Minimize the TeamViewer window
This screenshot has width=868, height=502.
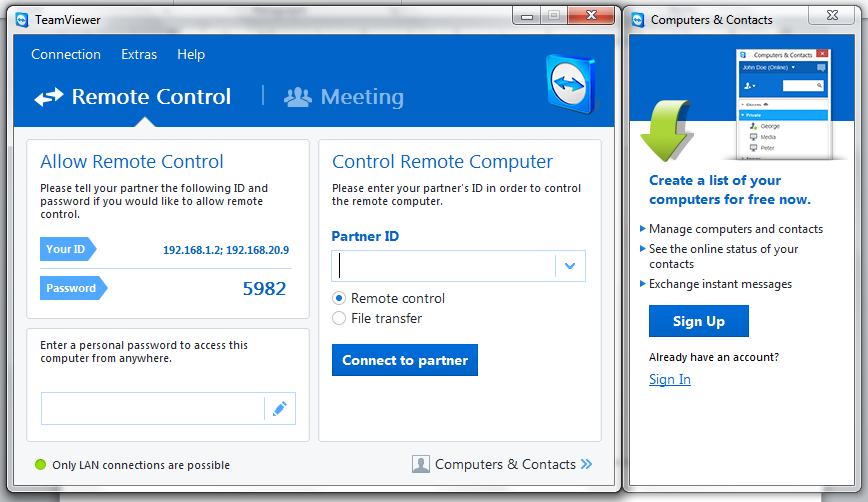(527, 17)
